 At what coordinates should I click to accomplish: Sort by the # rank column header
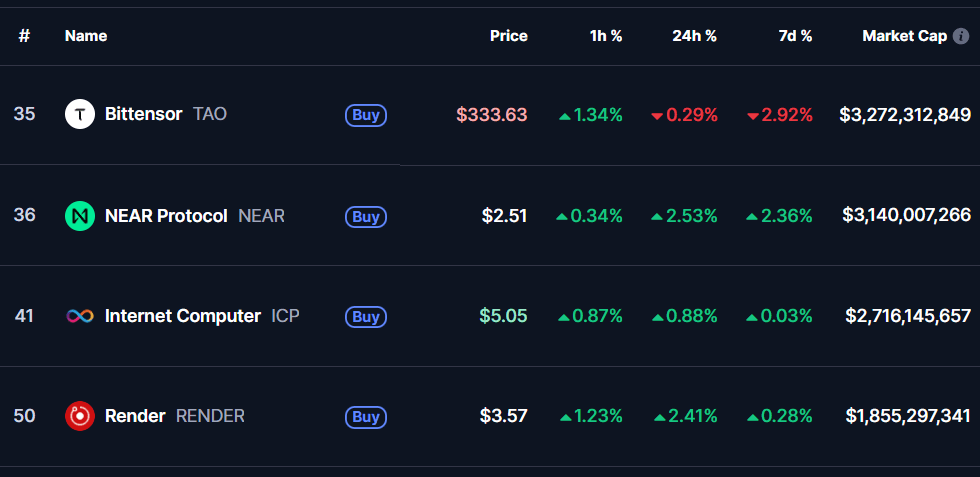coord(24,36)
